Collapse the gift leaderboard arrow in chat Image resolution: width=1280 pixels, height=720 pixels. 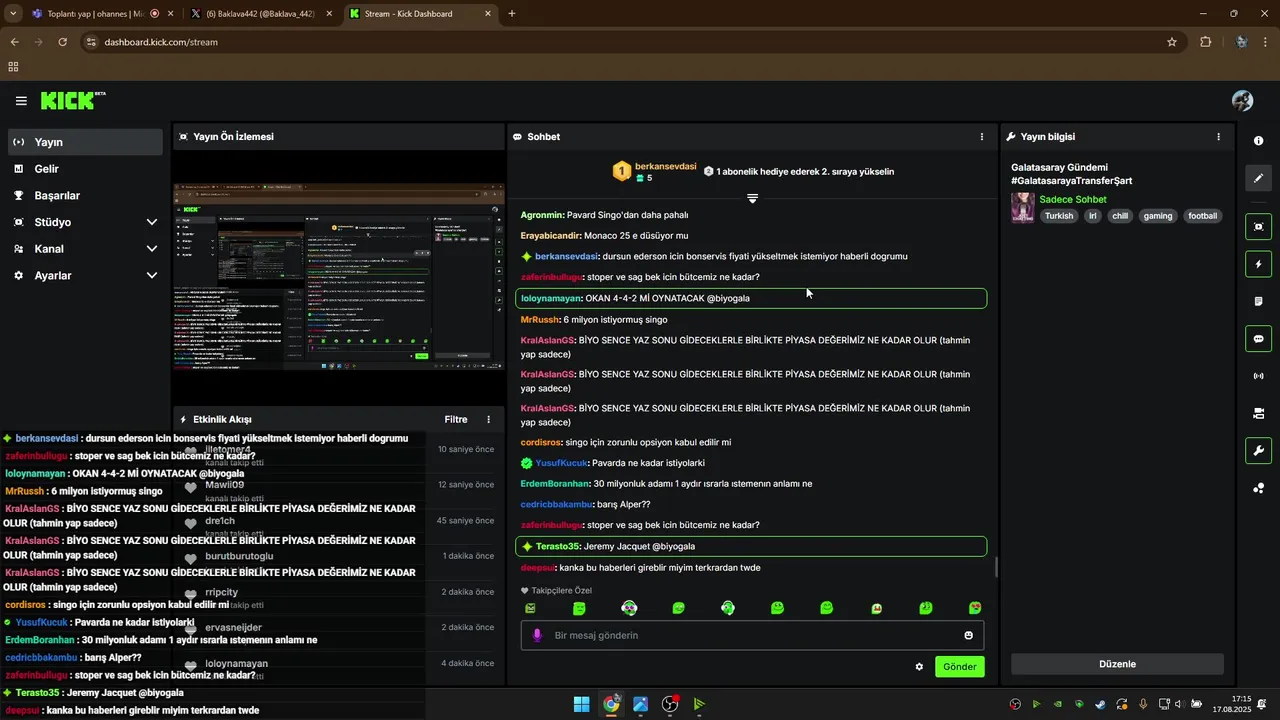click(x=752, y=198)
